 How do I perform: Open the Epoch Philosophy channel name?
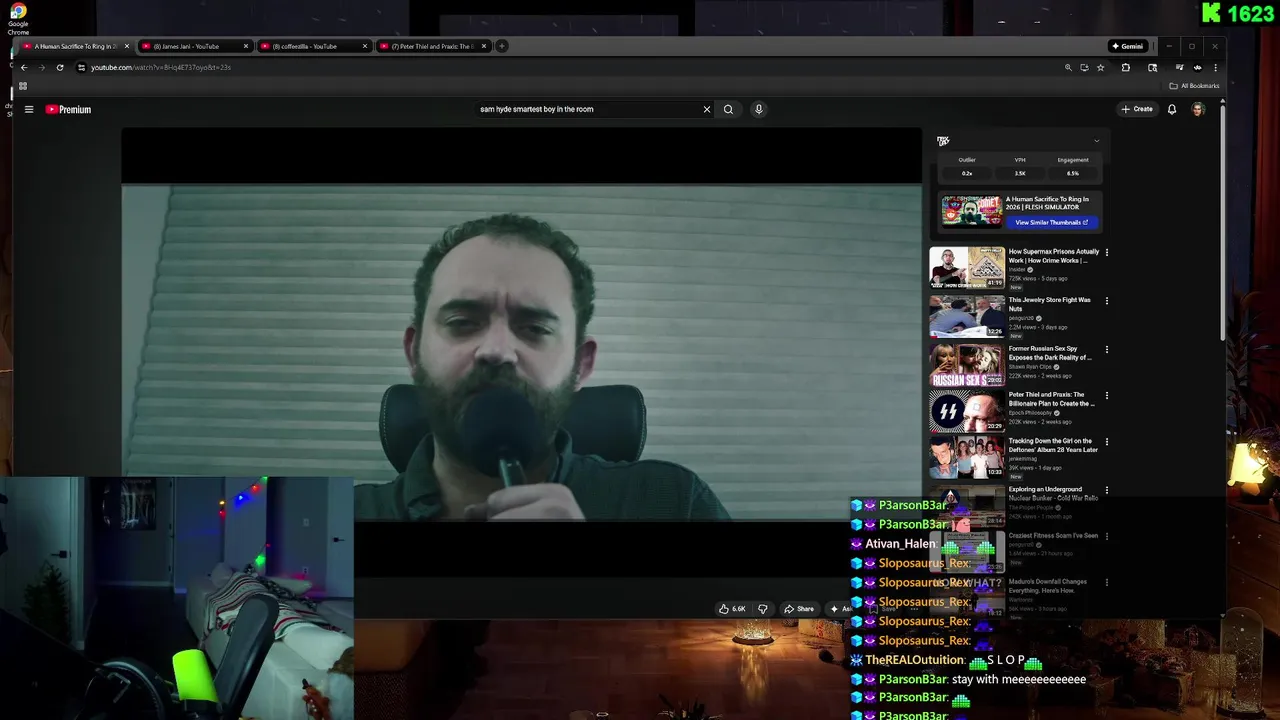(x=1030, y=413)
